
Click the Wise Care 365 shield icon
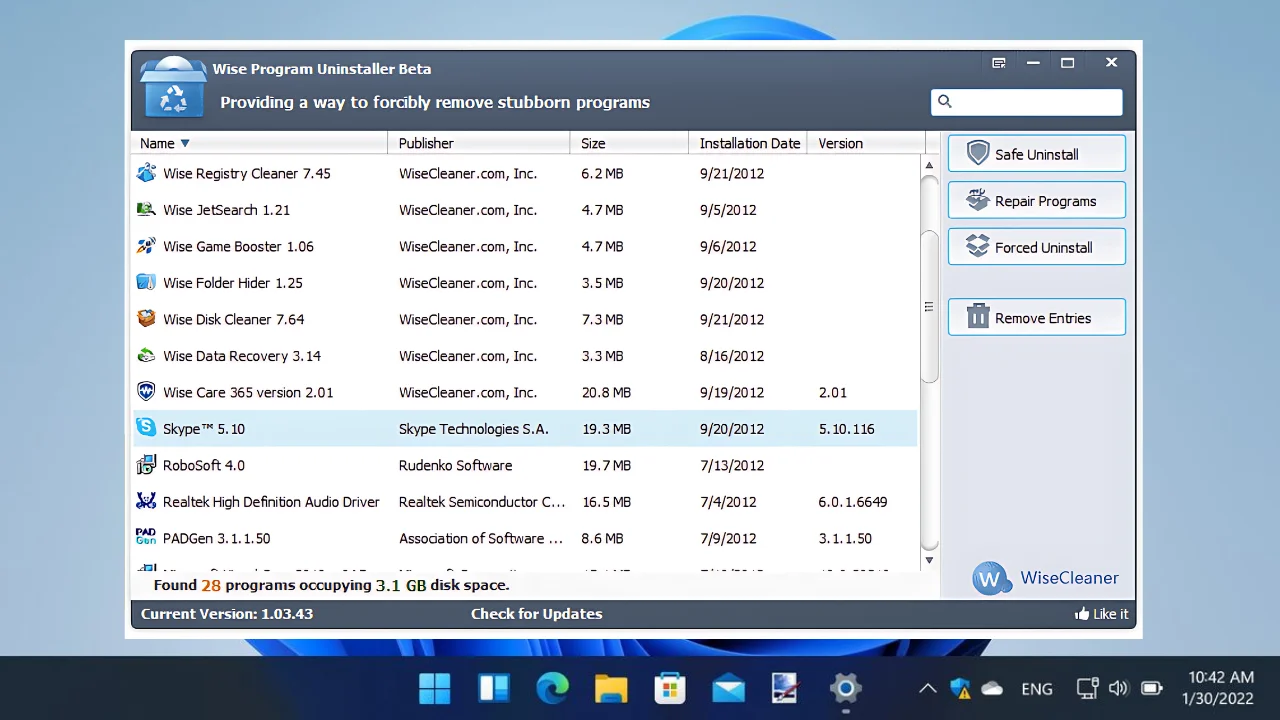[x=146, y=392]
